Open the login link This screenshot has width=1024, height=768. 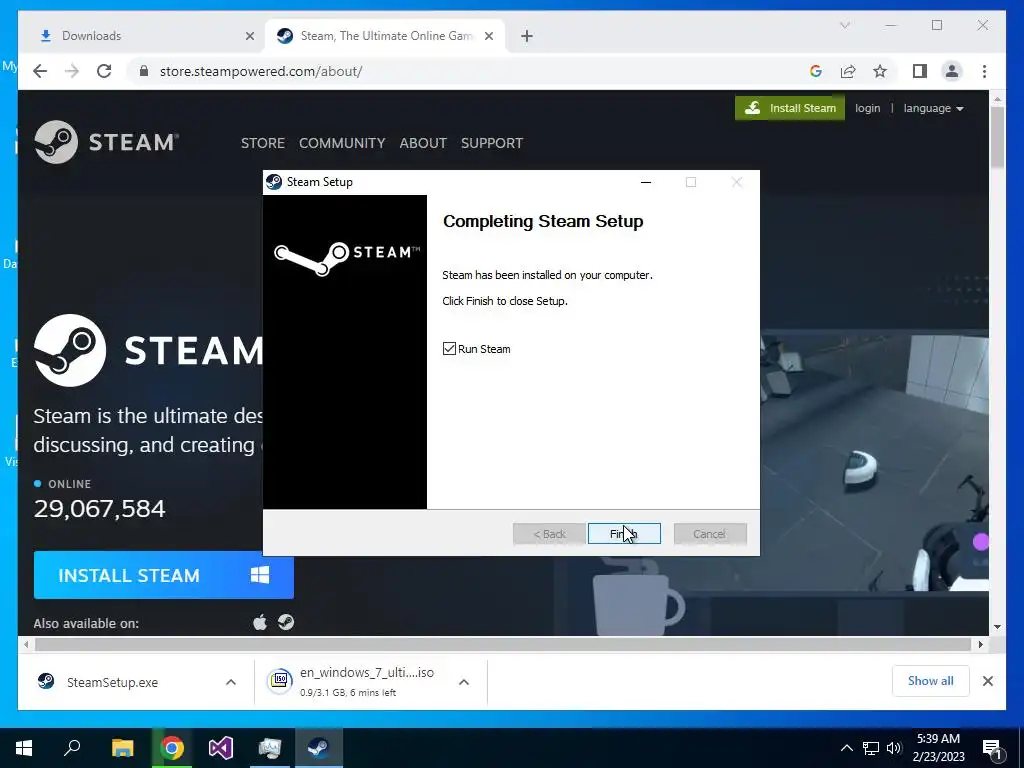(x=867, y=108)
